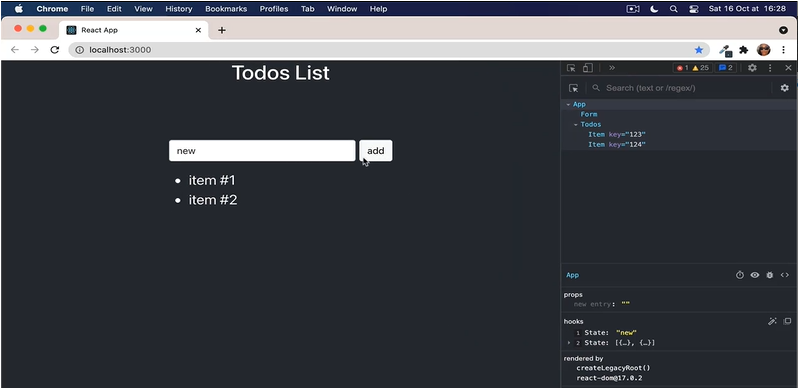799x389 pixels.
Task: Open the Profiles menu
Action: tap(274, 9)
